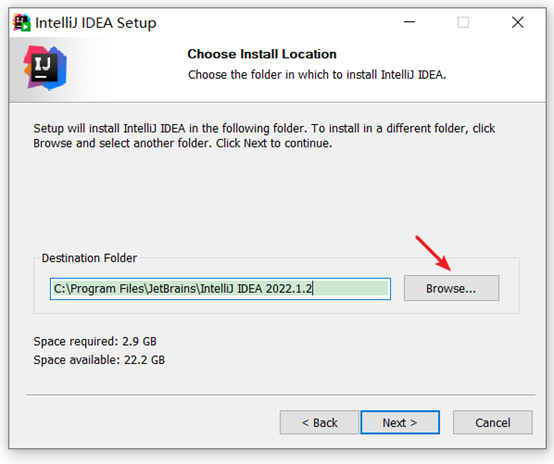Screen dimensions: 554x464
Task: Click the disabled maximize button
Action: 463,22
